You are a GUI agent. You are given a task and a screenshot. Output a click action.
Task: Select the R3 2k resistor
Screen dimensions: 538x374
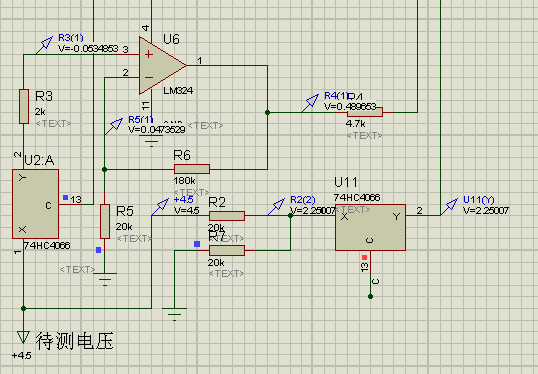click(x=24, y=106)
